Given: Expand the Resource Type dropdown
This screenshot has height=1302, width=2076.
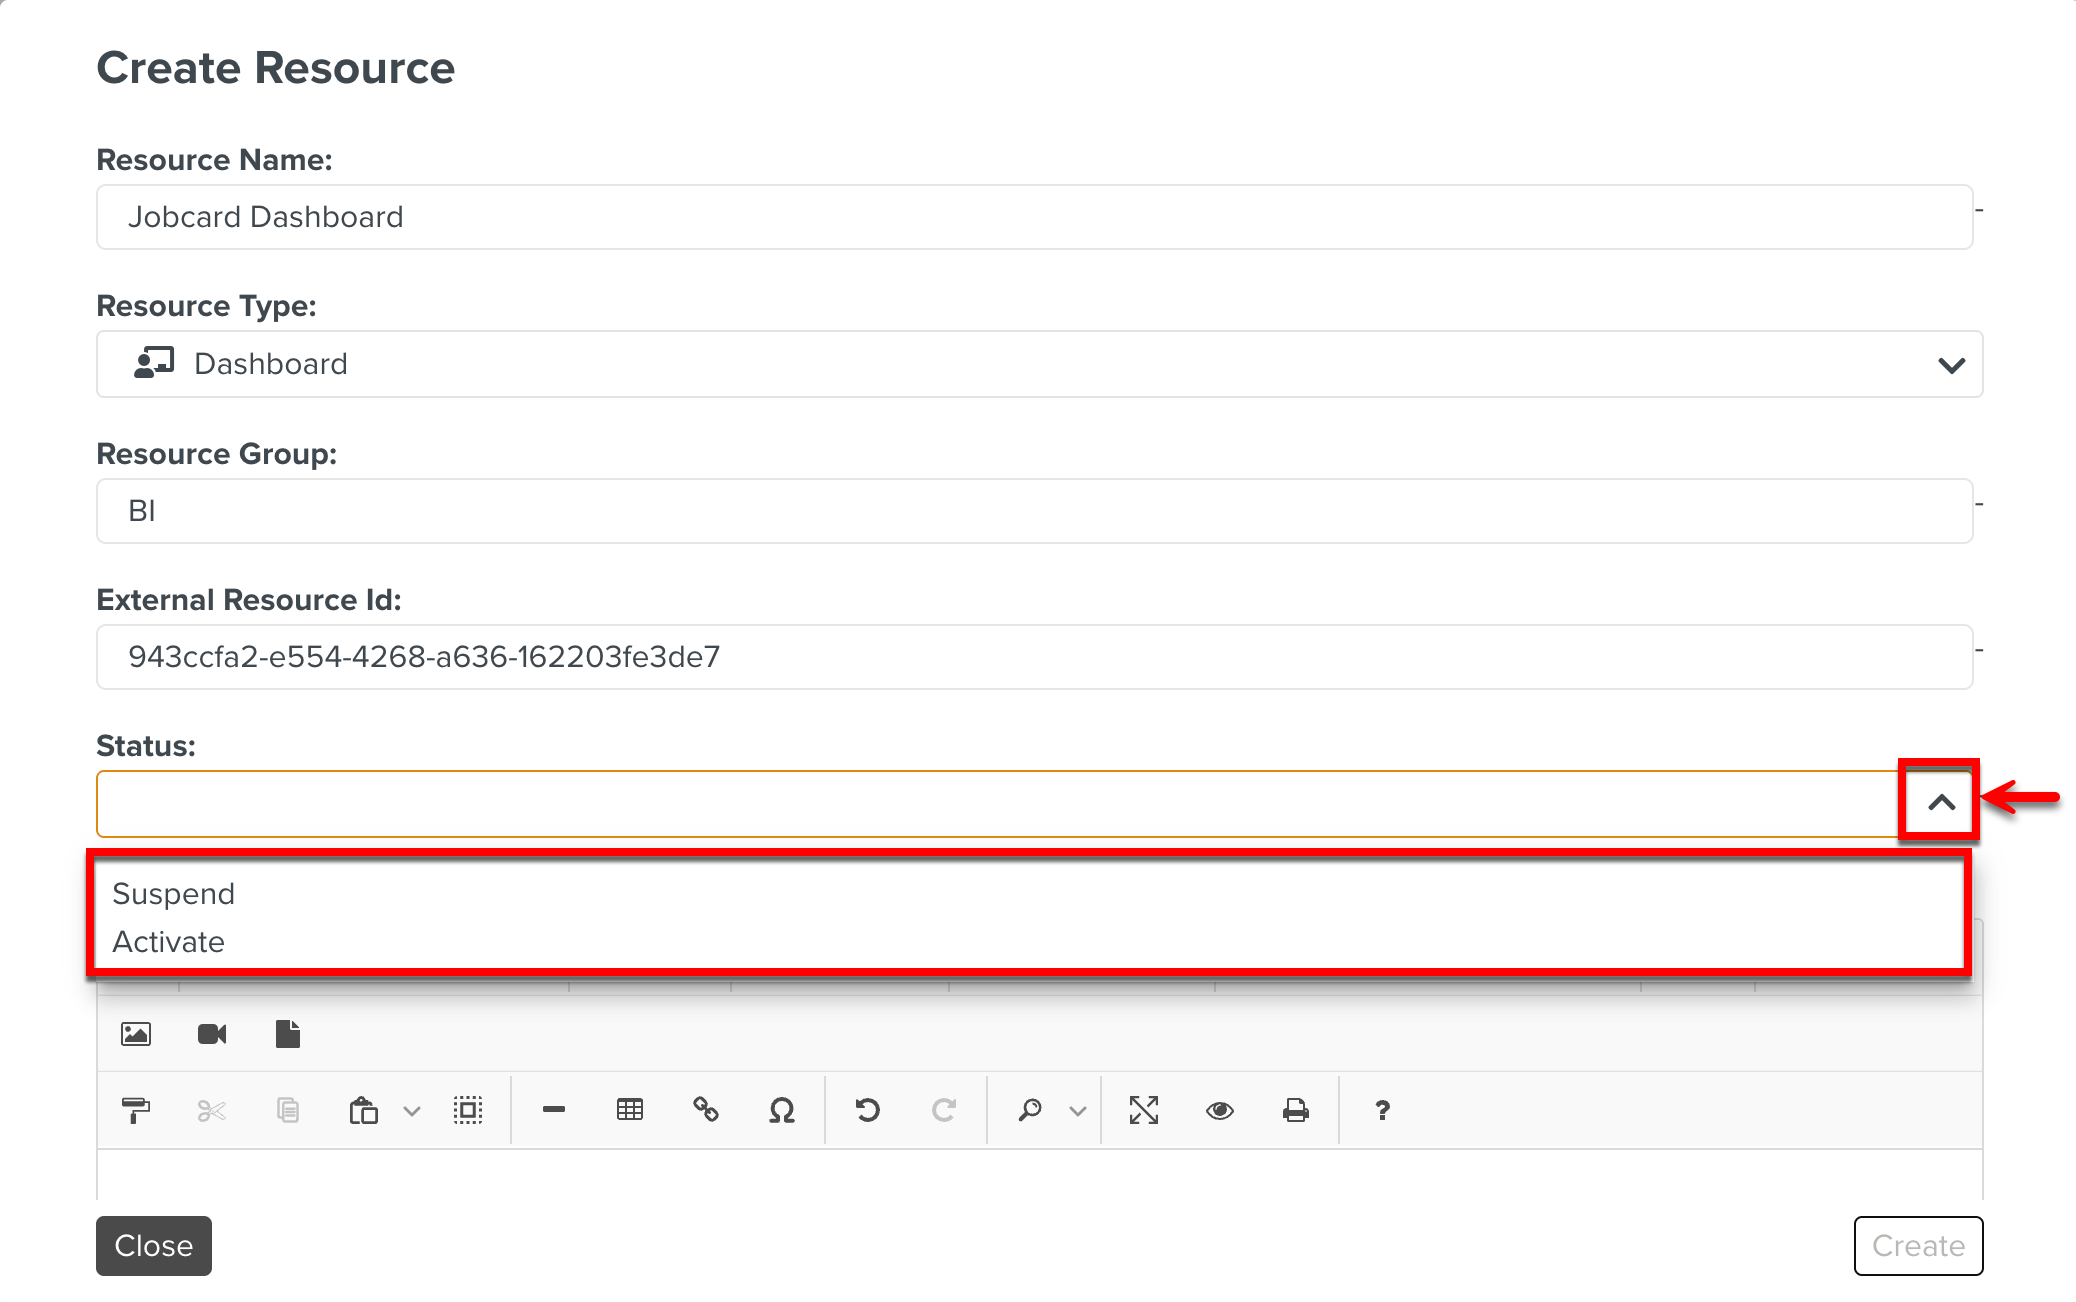Looking at the screenshot, I should click(1951, 365).
